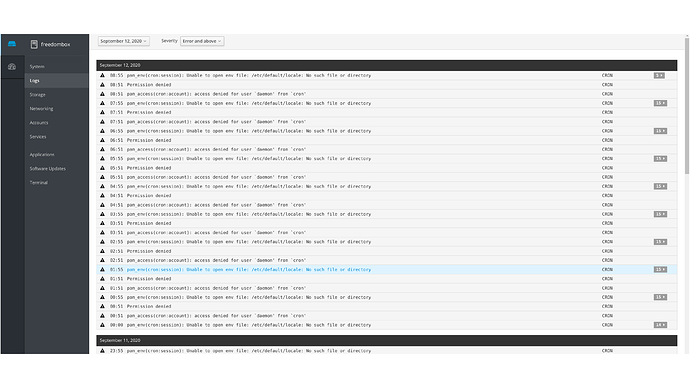
Task: Click warning icon of 08:51 Permission denied entry
Action: pos(102,84)
